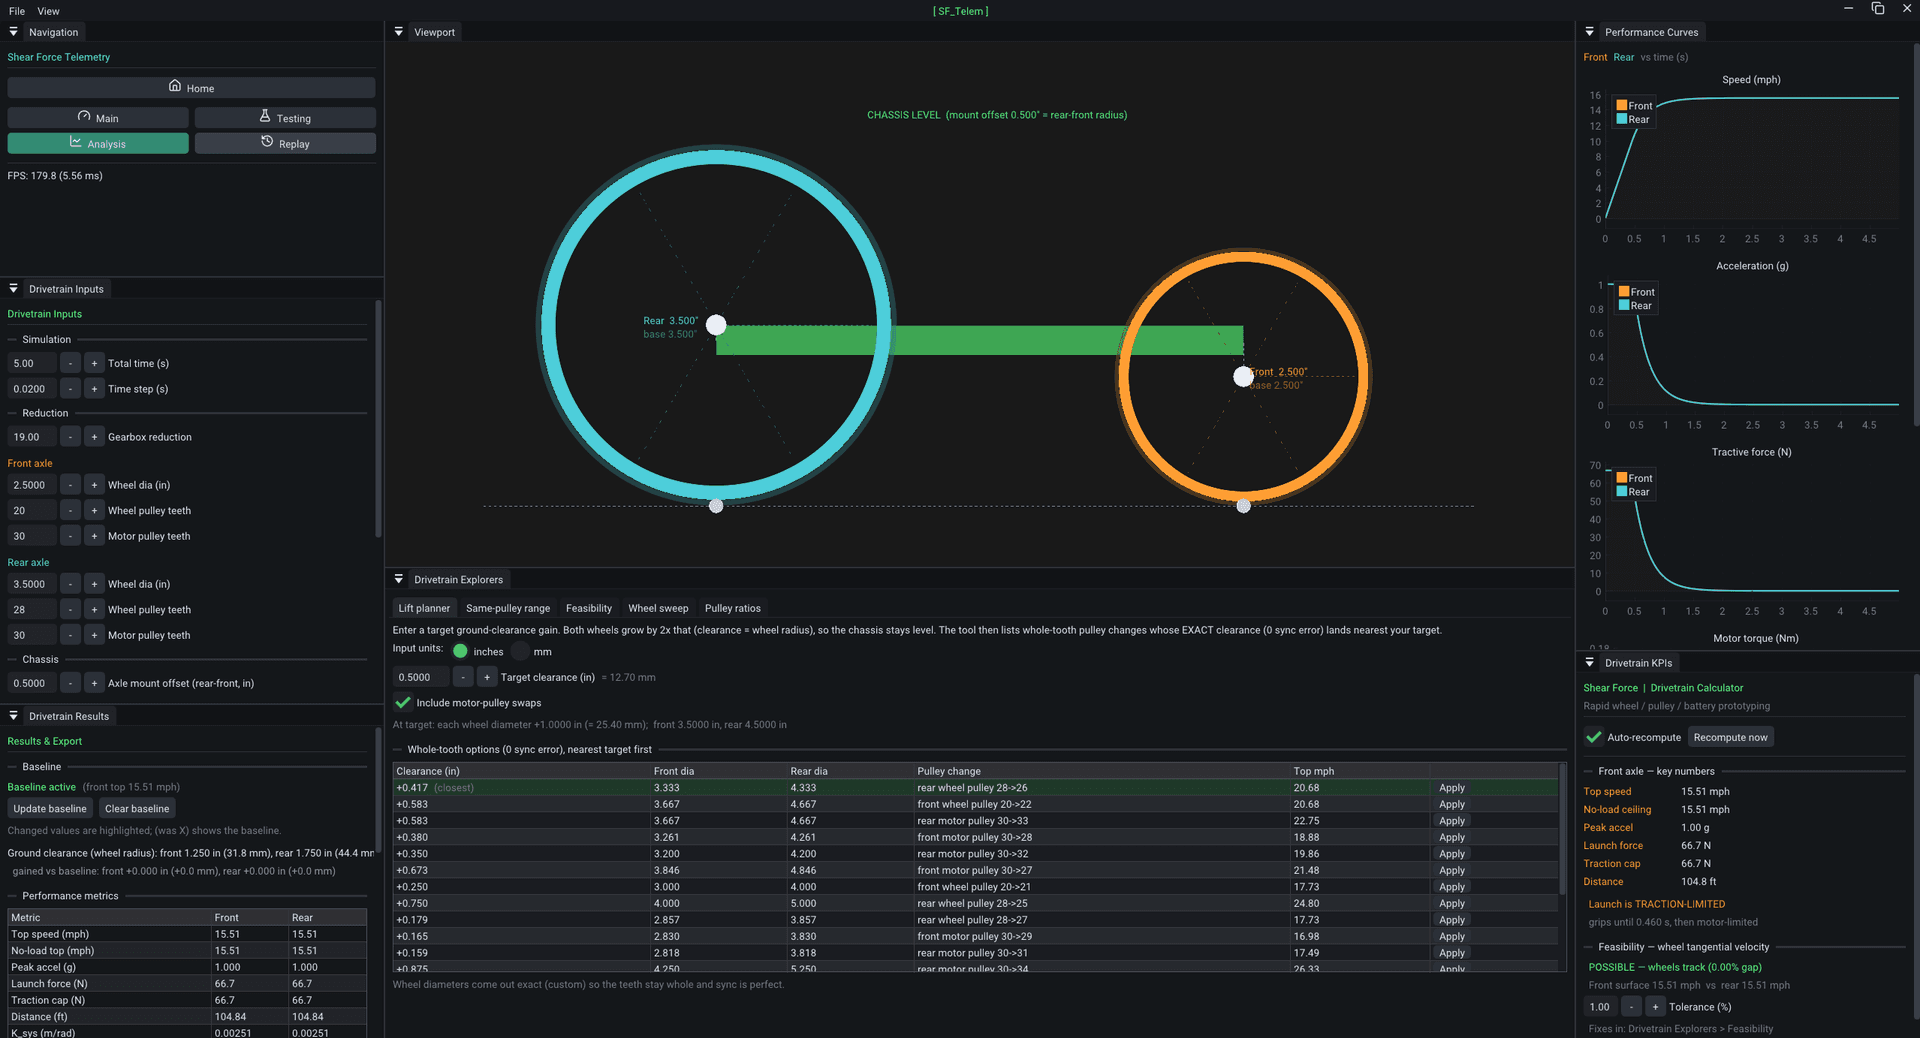Click the options table scrollbar
Viewport: 1920px width, 1038px height.
tap(1562, 830)
